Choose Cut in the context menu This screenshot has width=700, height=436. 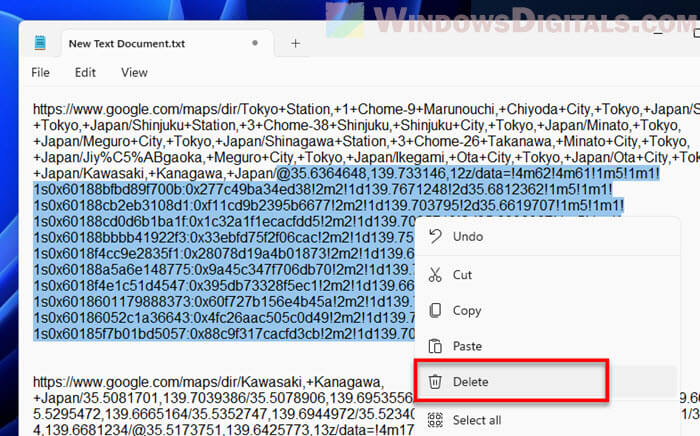click(547, 275)
